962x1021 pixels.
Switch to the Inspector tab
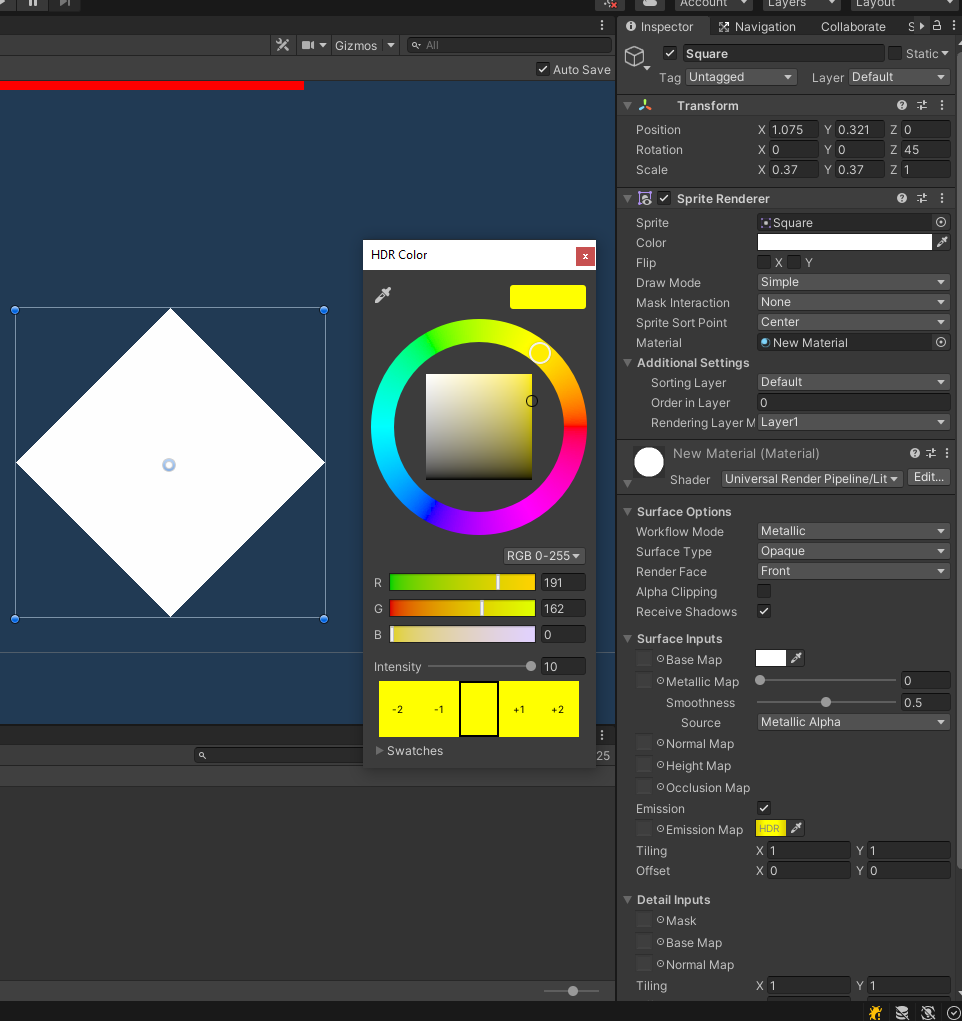tap(658, 27)
